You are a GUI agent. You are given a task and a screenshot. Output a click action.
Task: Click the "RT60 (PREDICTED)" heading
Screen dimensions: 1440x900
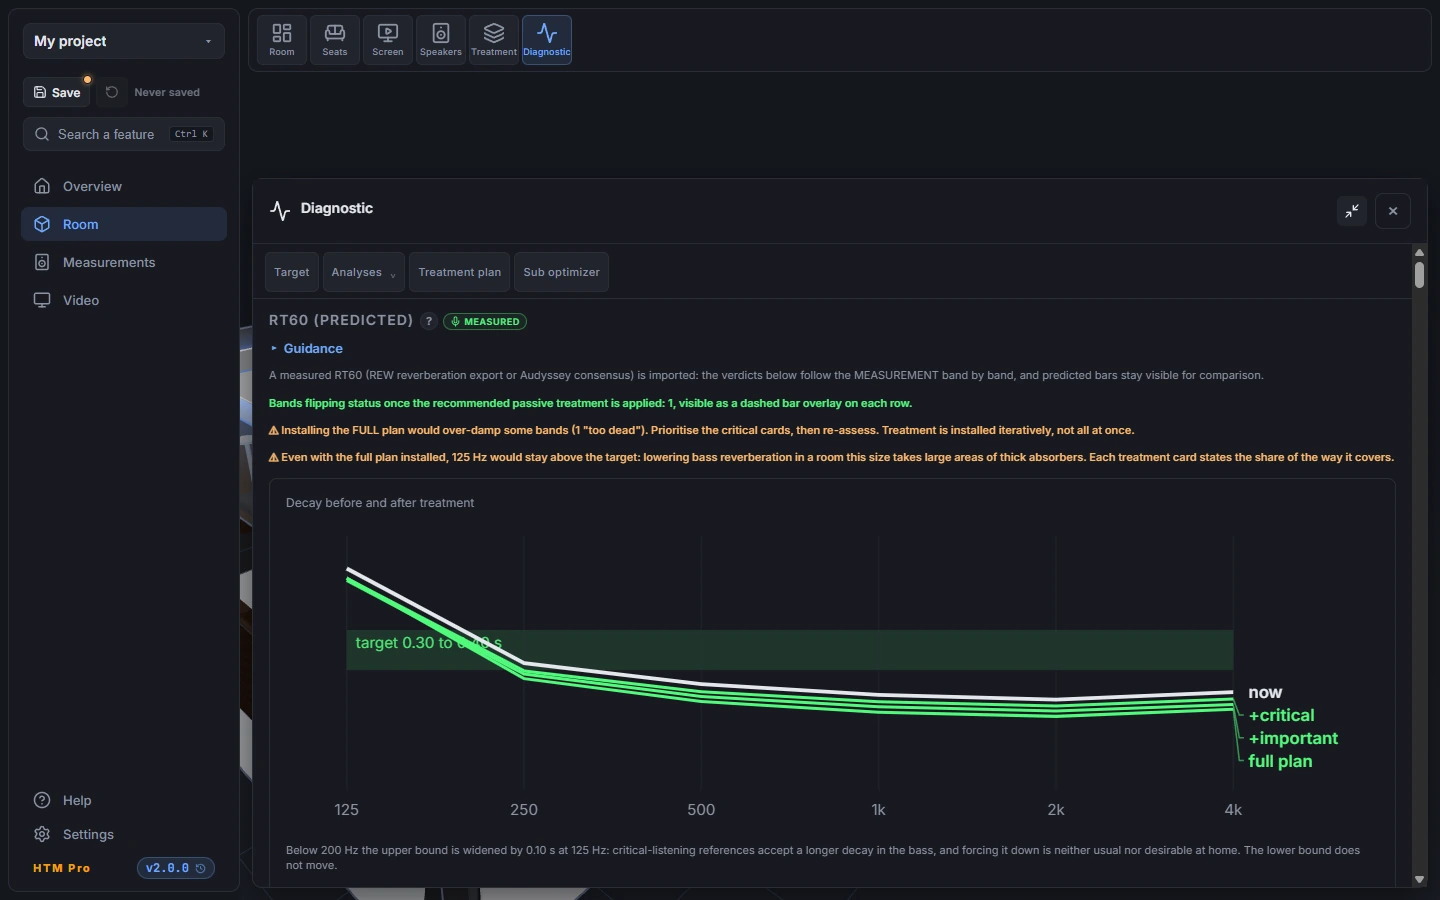click(341, 320)
